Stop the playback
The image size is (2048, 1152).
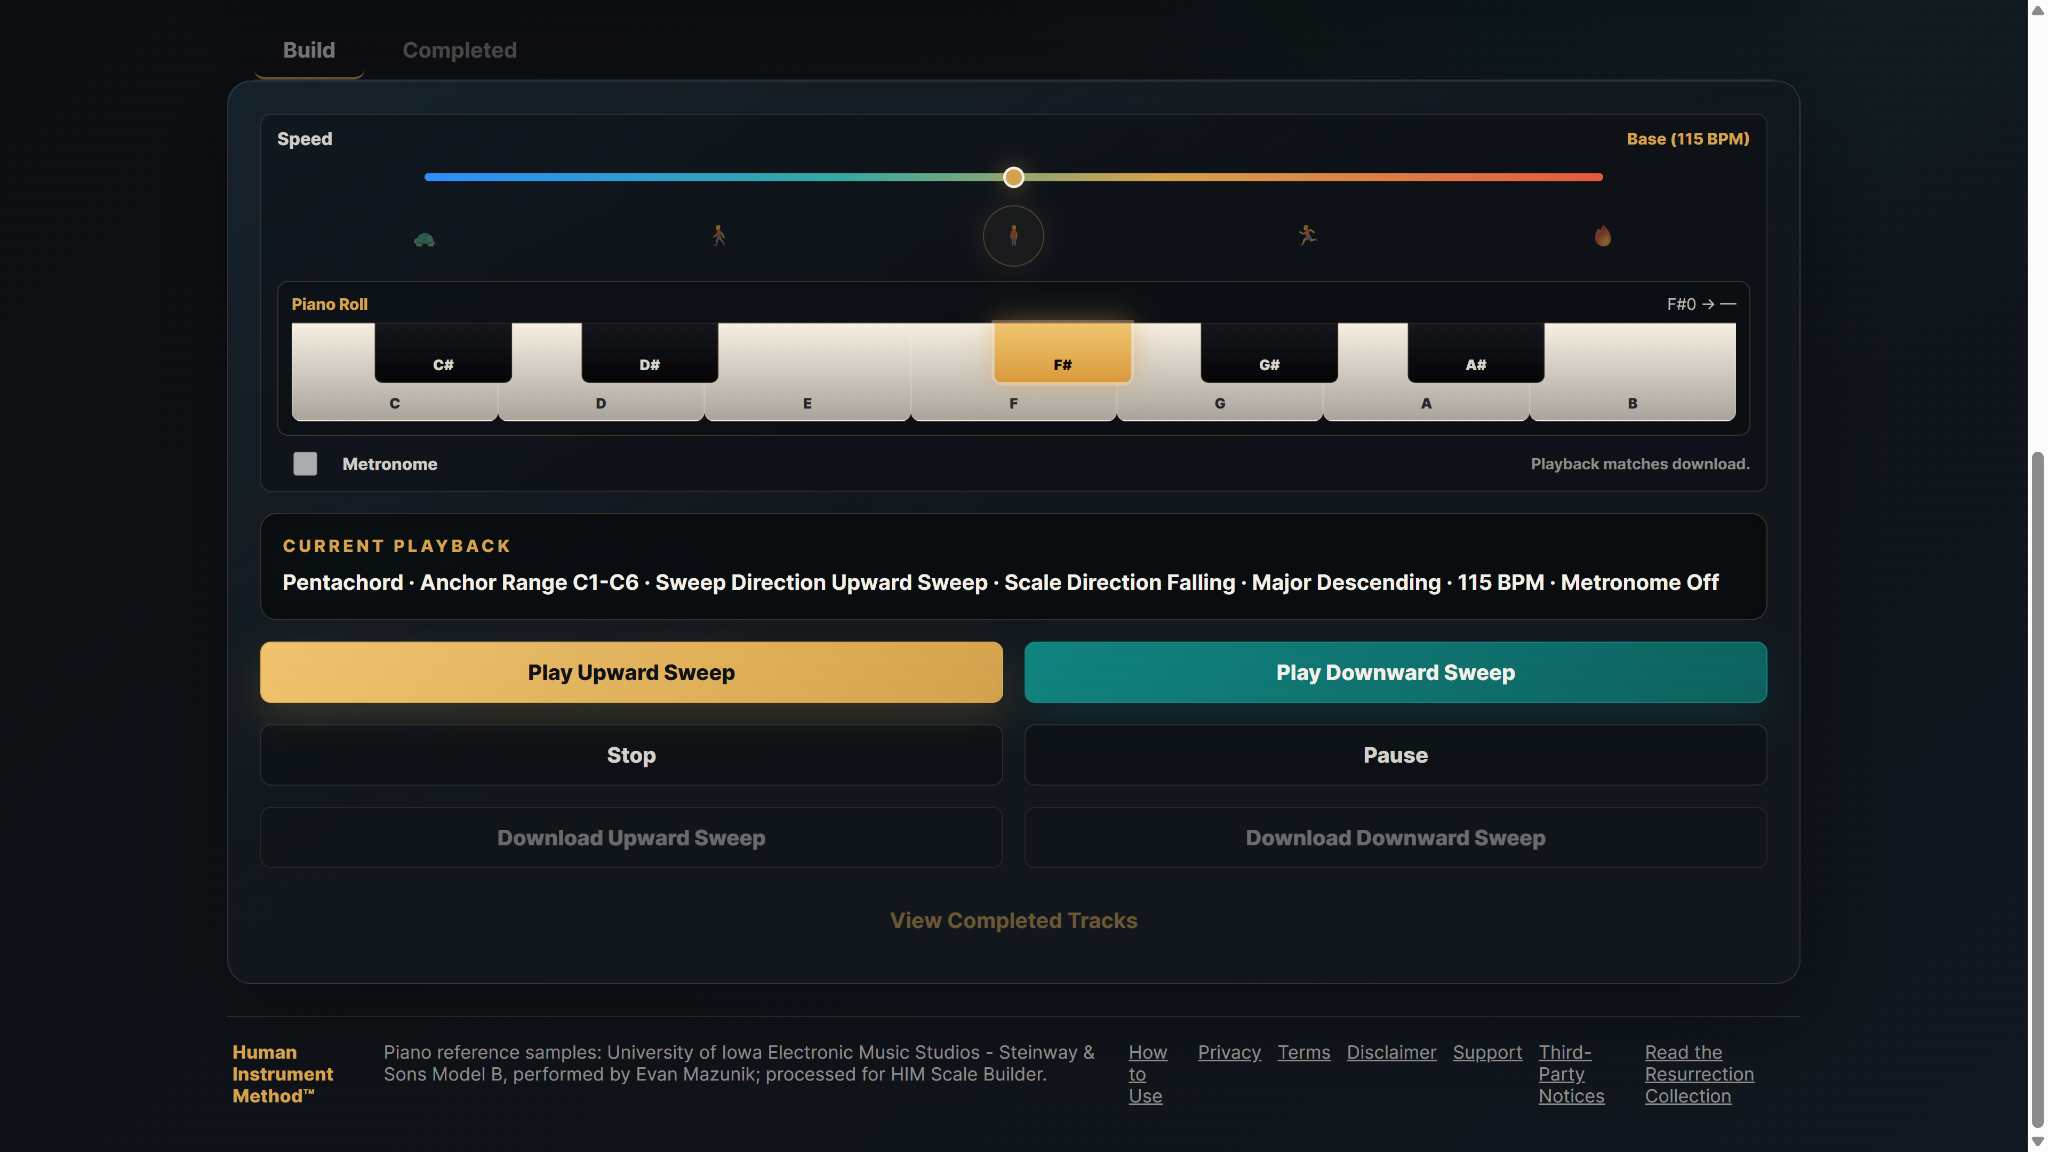(x=631, y=755)
